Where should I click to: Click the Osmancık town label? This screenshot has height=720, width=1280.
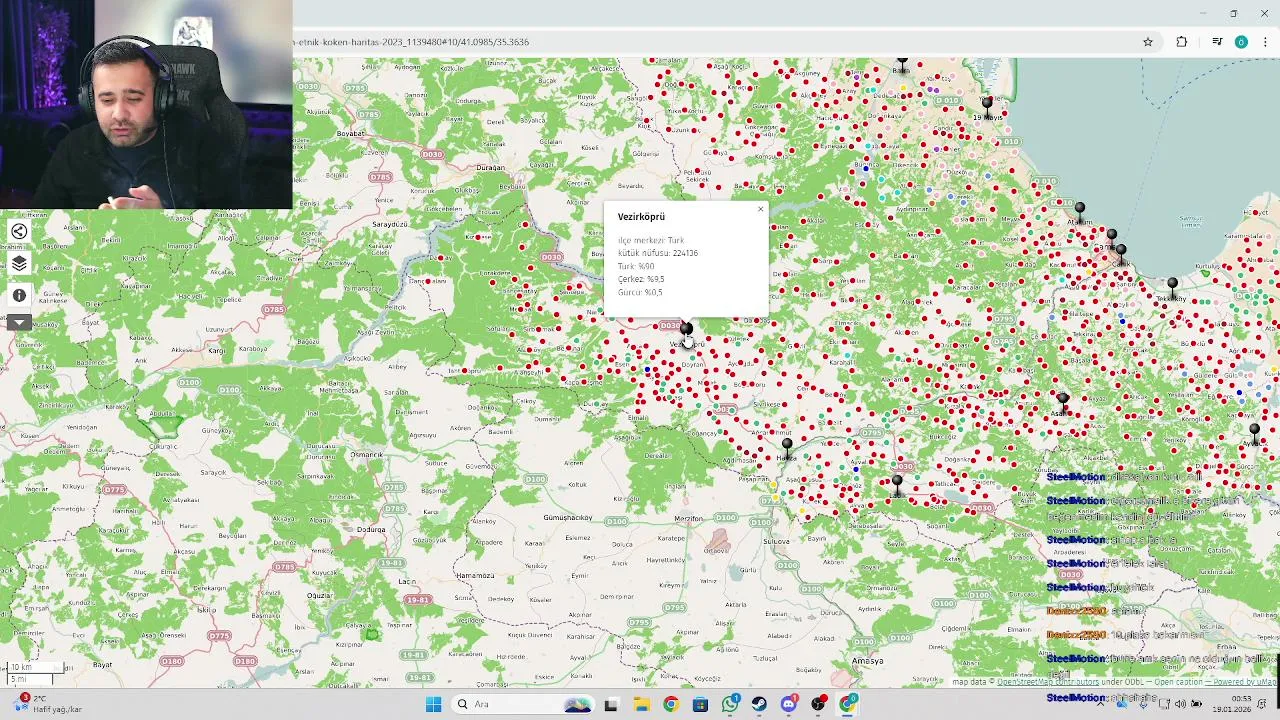367,455
